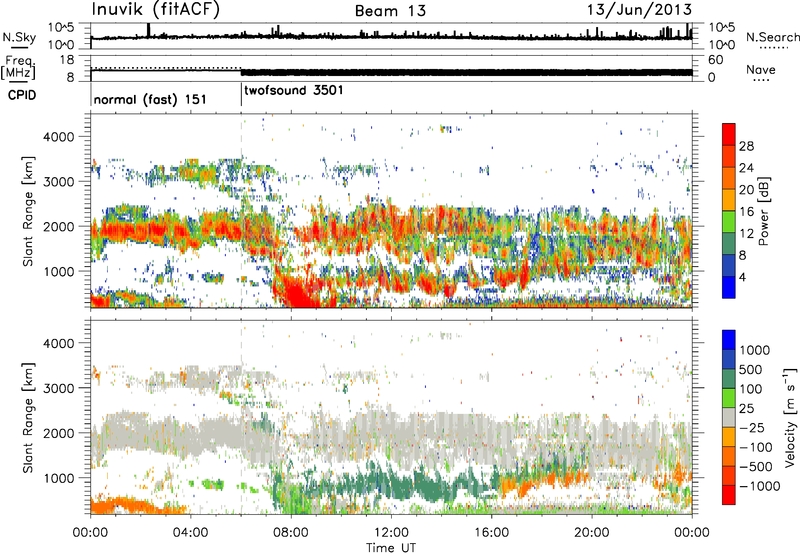Click the dashed CPID change line in power panel
800x554 pixels.
coord(241,211)
